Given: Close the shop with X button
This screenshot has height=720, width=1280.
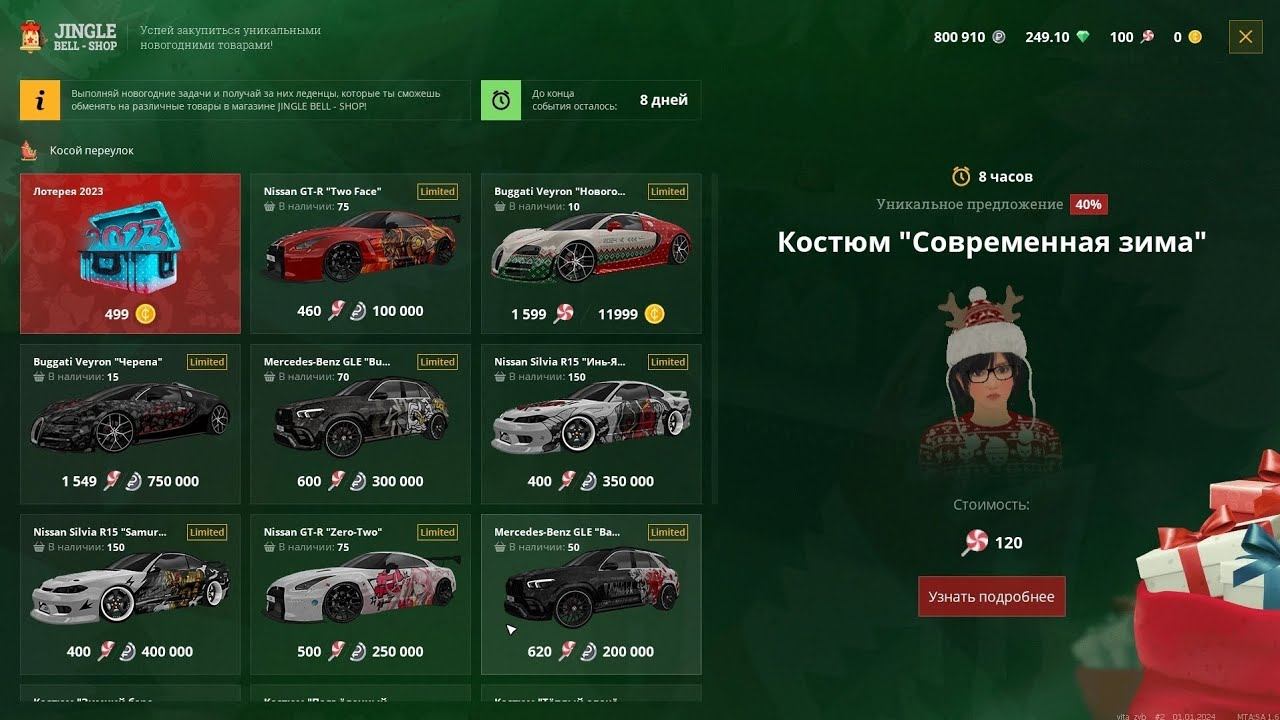Looking at the screenshot, I should point(1245,37).
